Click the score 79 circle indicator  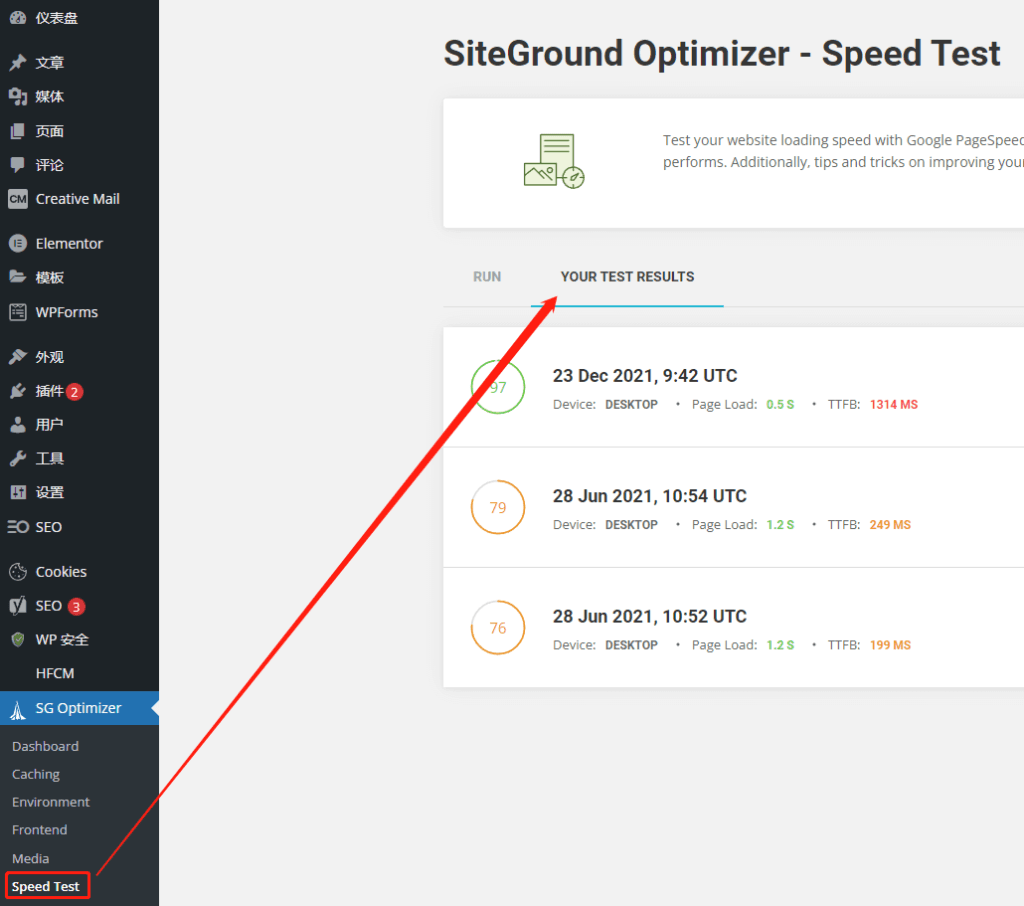coord(498,508)
